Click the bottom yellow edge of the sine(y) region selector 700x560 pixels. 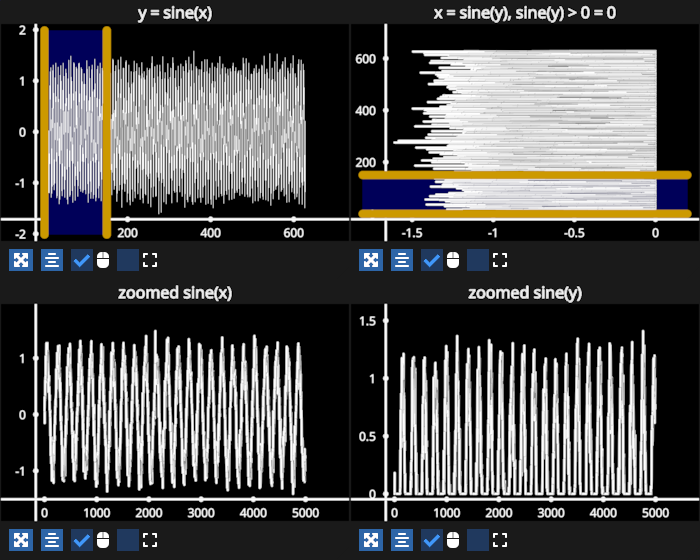click(x=525, y=213)
